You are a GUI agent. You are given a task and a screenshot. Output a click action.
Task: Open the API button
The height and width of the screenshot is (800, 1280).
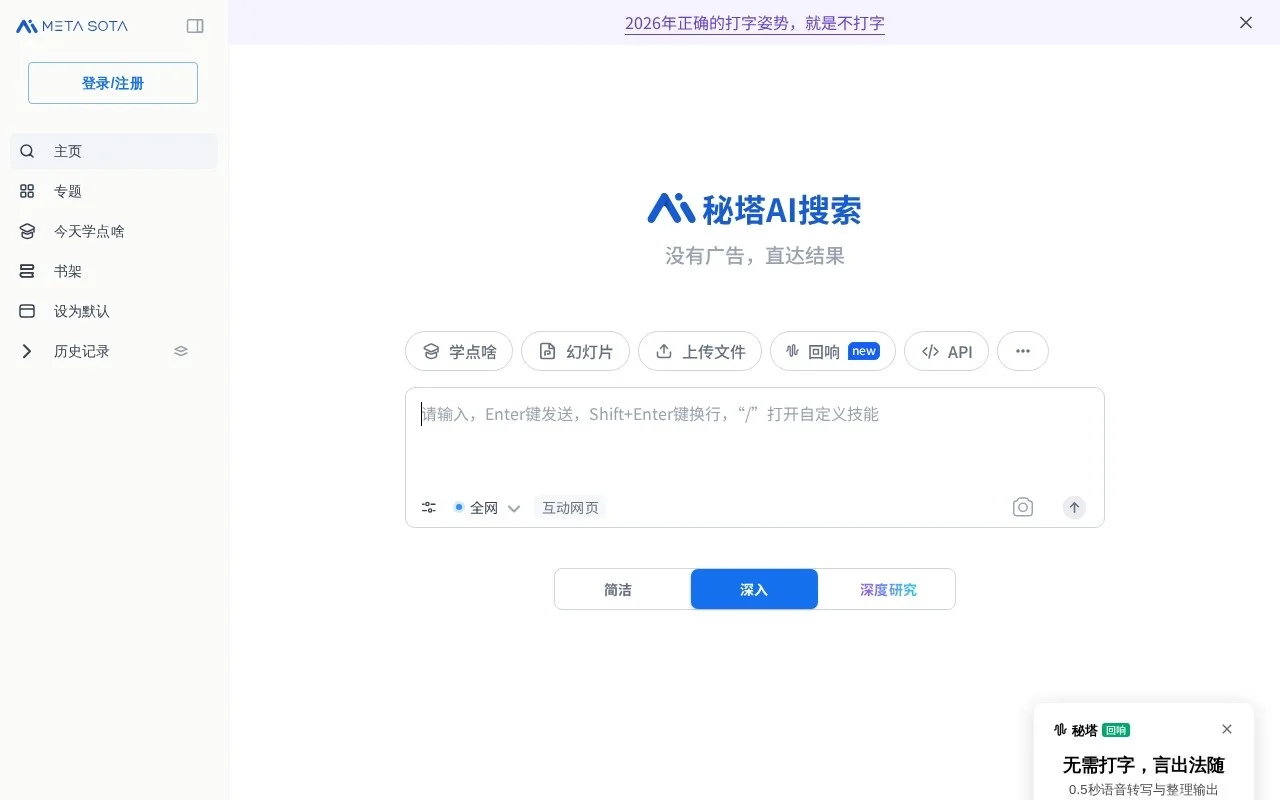click(x=947, y=351)
